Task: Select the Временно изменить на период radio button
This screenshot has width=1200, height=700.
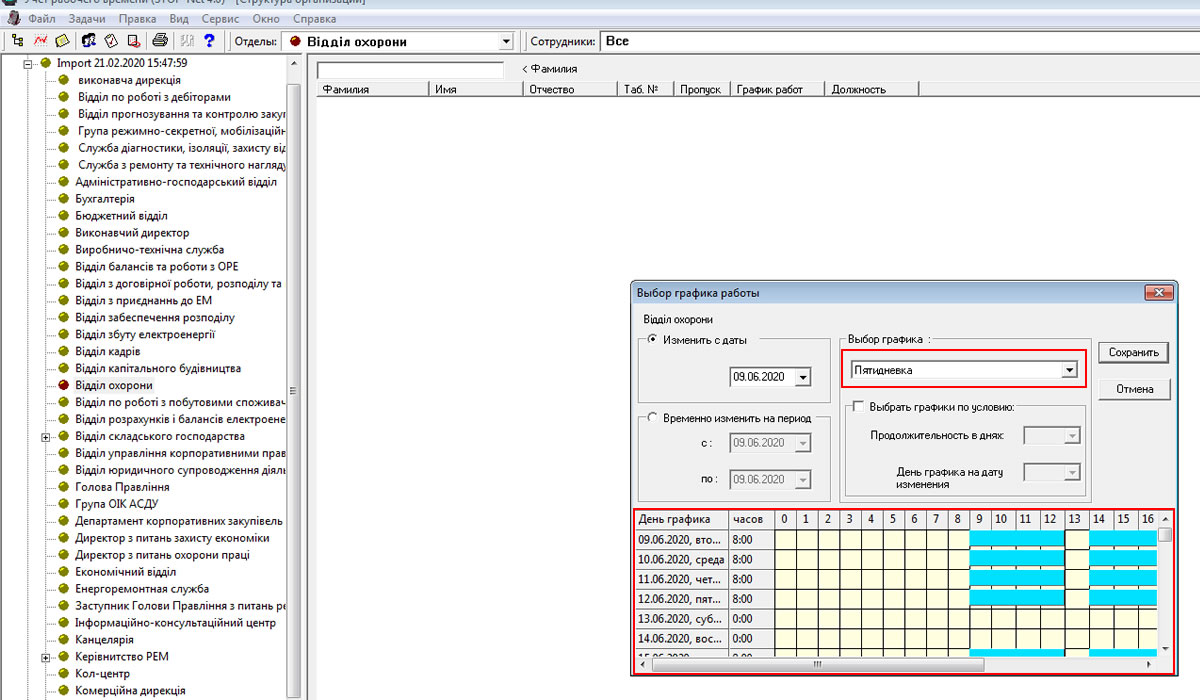Action: tap(653, 418)
